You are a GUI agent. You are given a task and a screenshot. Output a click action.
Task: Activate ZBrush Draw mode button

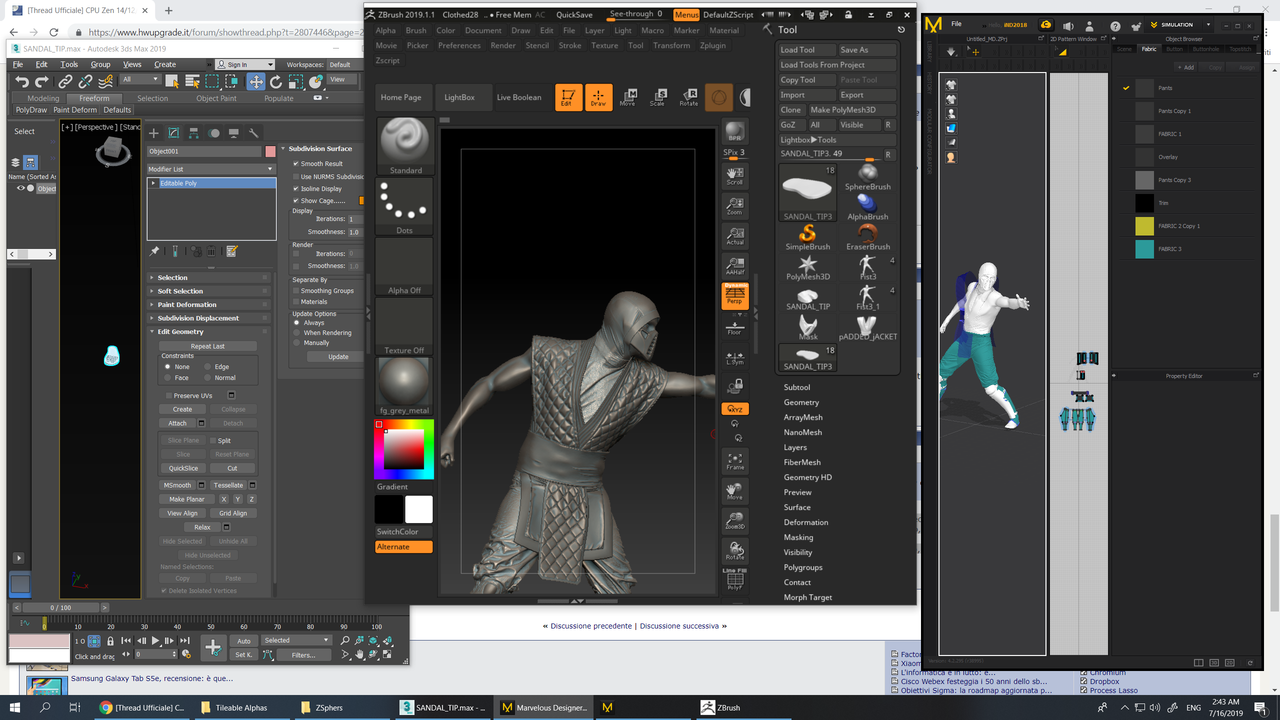pos(599,97)
